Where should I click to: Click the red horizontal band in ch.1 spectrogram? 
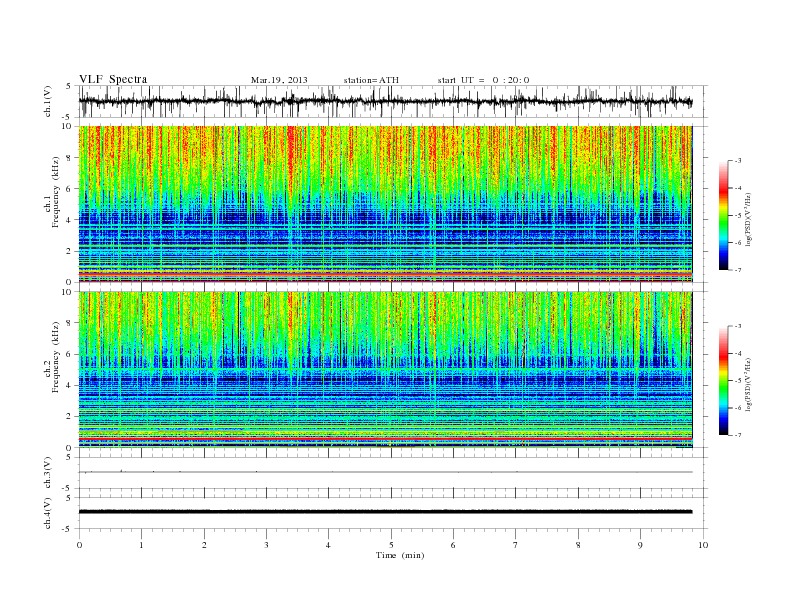point(385,273)
